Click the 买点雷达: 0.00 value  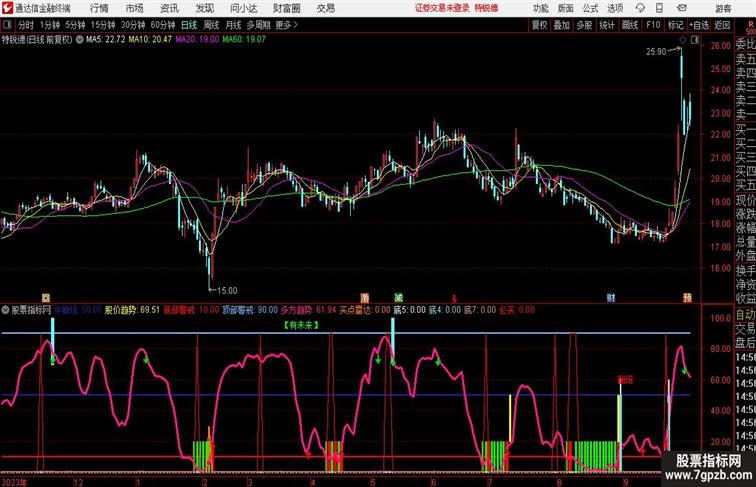pos(364,310)
